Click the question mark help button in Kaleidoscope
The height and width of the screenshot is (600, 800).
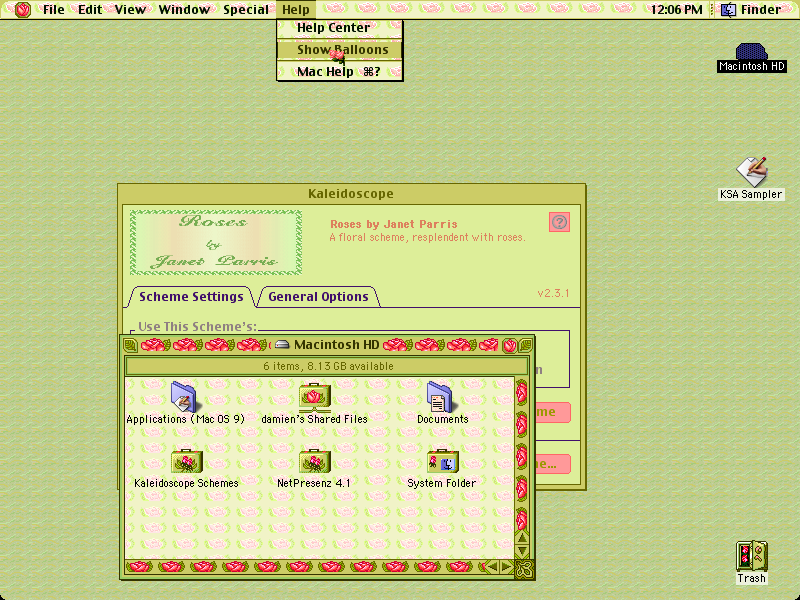point(559,222)
